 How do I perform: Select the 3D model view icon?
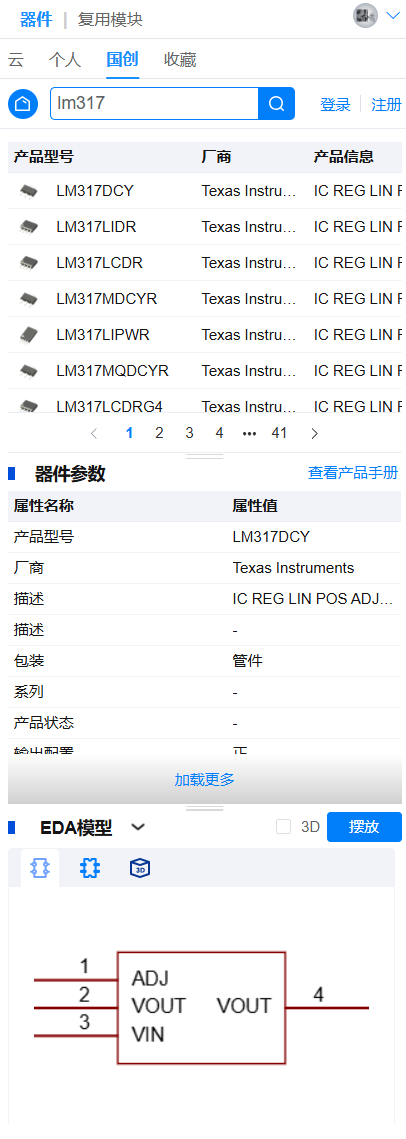[139, 868]
